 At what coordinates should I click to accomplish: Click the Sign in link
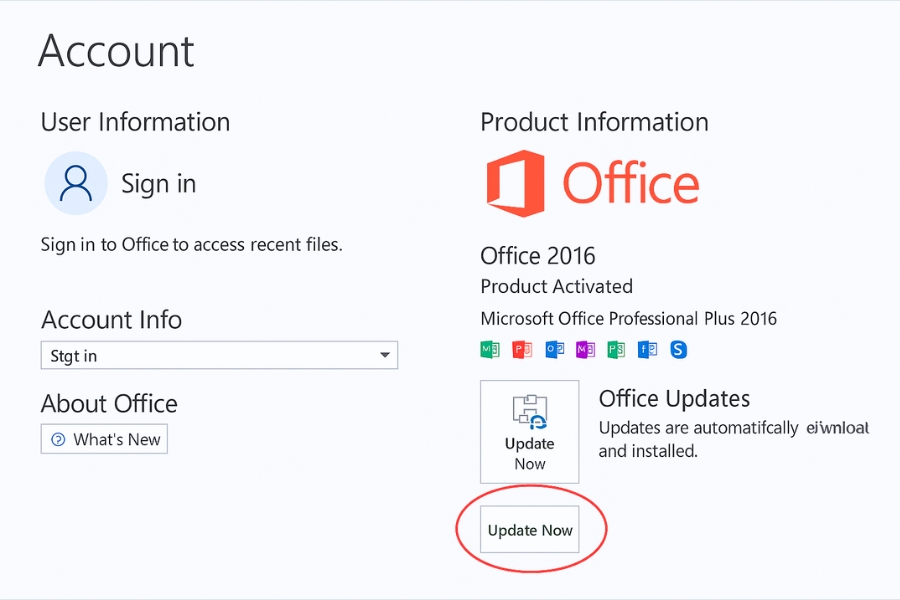[158, 184]
